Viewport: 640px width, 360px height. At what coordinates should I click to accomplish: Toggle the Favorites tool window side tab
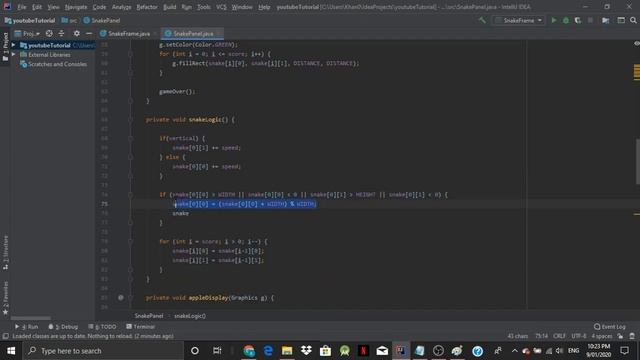tap(5, 298)
